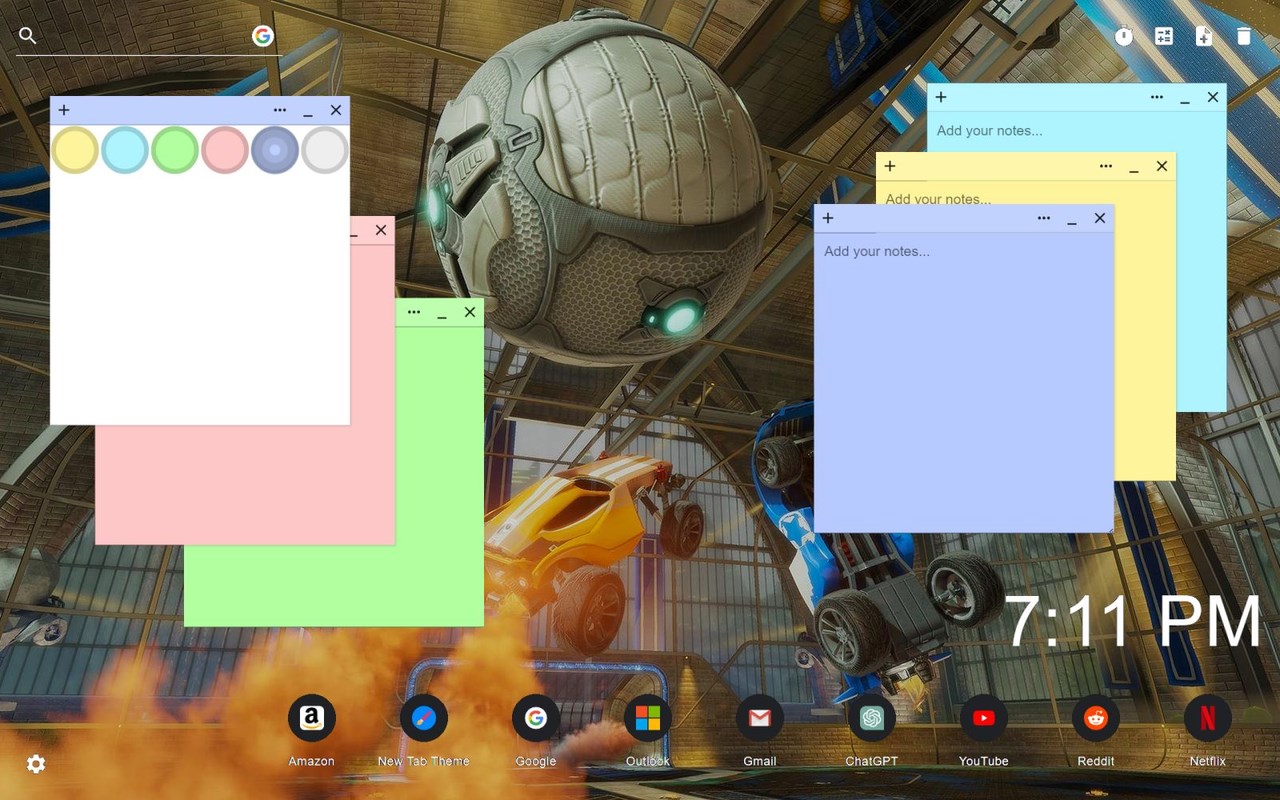Click the cyan note's 'Add your notes...' area

pos(1076,131)
